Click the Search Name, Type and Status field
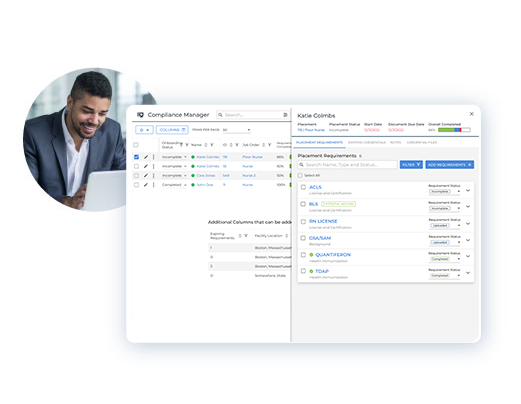The width and height of the screenshot is (521, 404). (347, 165)
